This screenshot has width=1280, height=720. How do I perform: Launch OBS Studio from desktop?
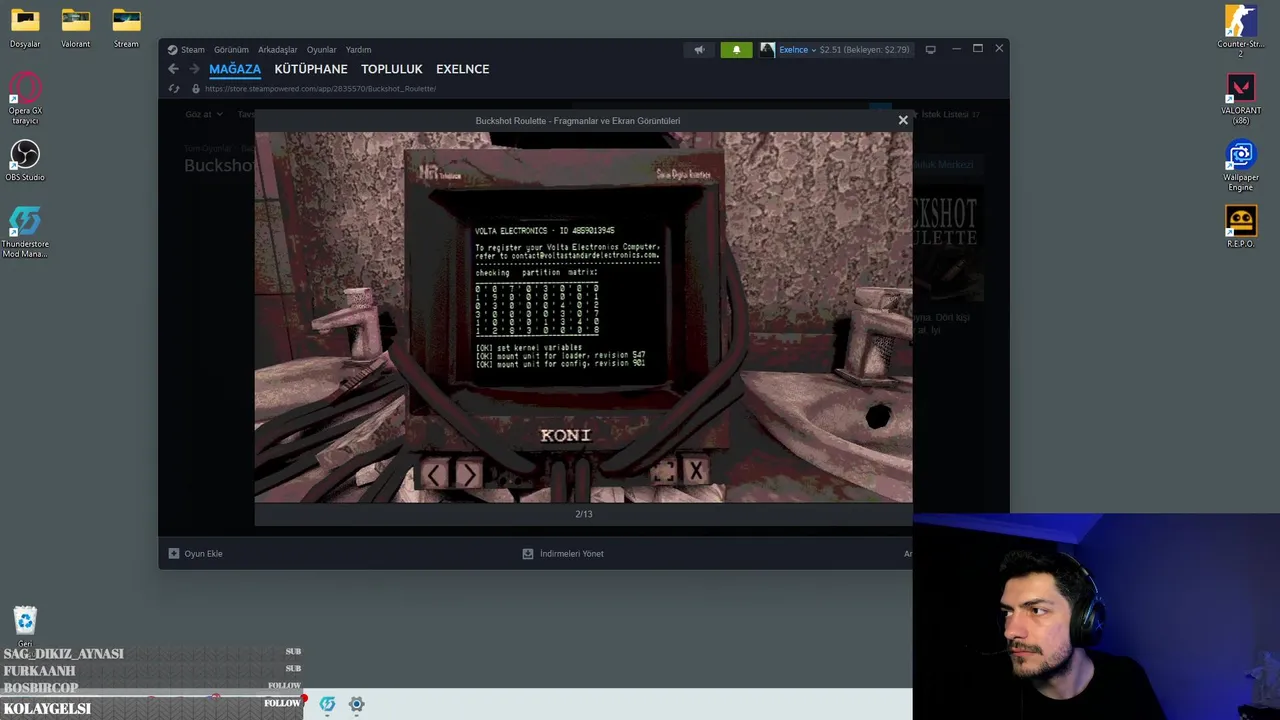pyautogui.click(x=25, y=160)
